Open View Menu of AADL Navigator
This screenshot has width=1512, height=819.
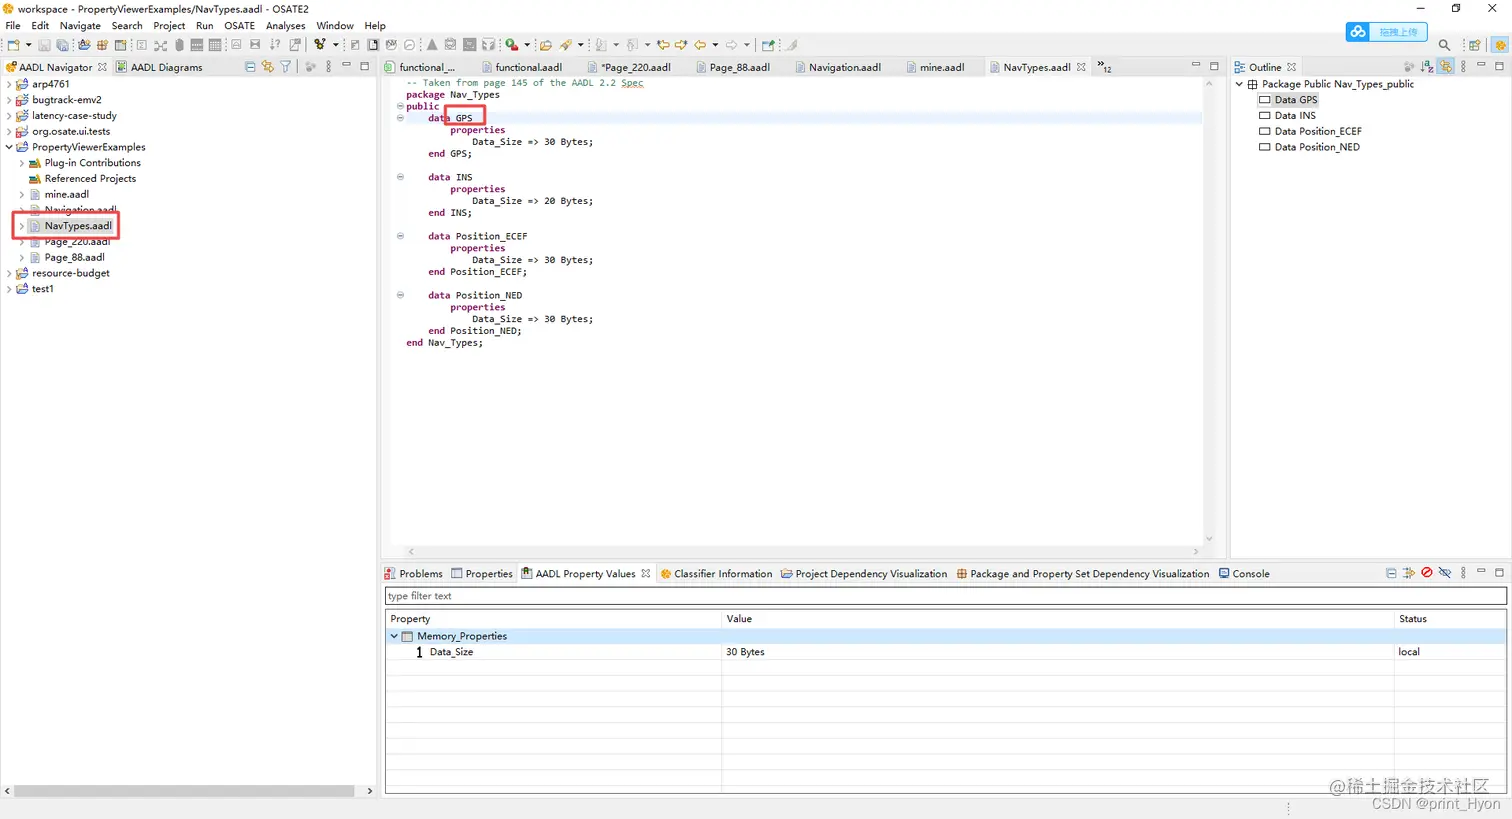click(328, 67)
